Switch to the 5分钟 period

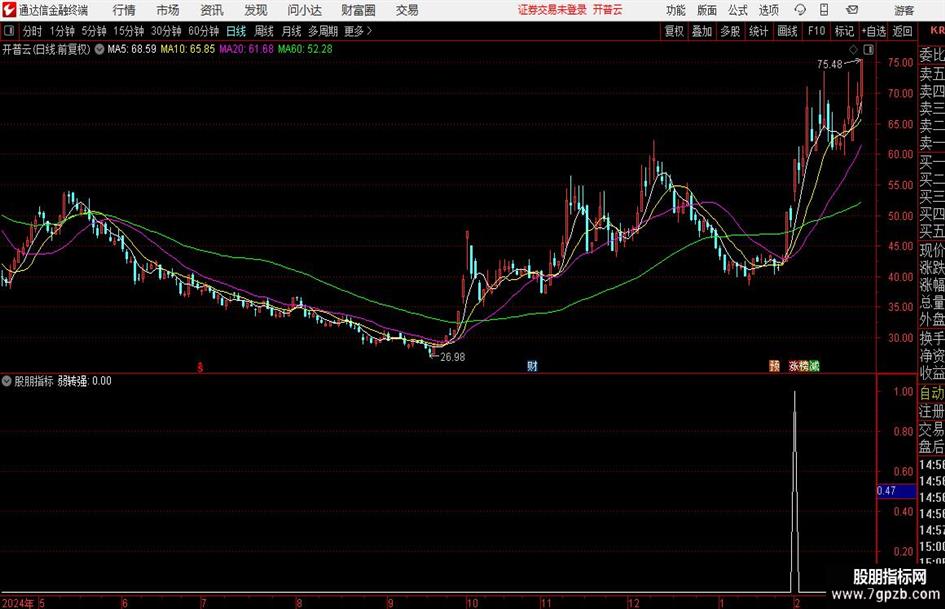pyautogui.click(x=93, y=31)
